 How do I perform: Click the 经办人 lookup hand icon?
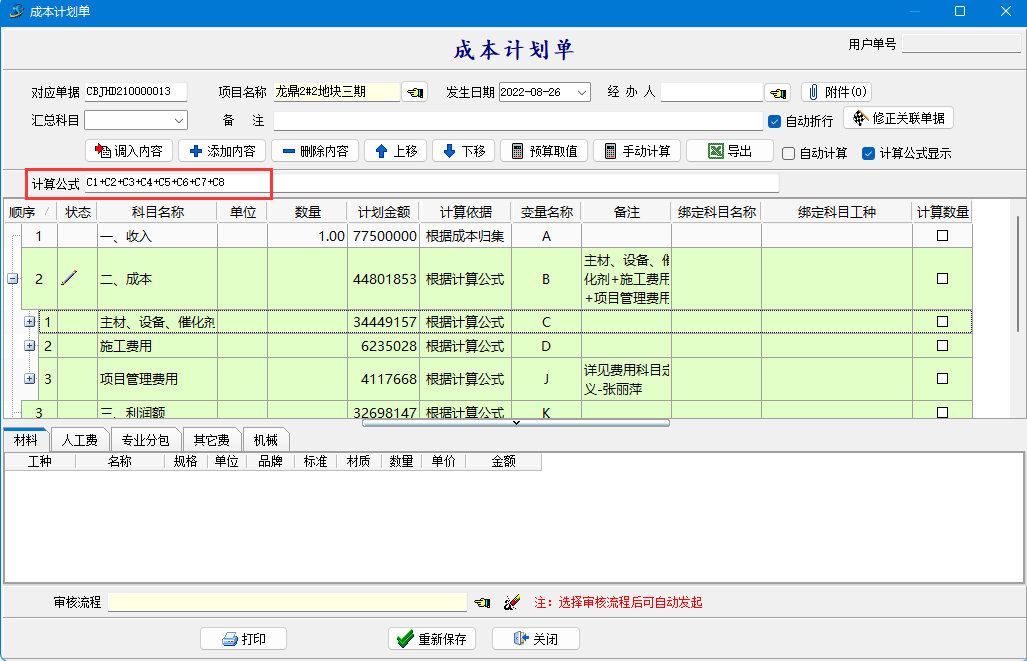(777, 92)
